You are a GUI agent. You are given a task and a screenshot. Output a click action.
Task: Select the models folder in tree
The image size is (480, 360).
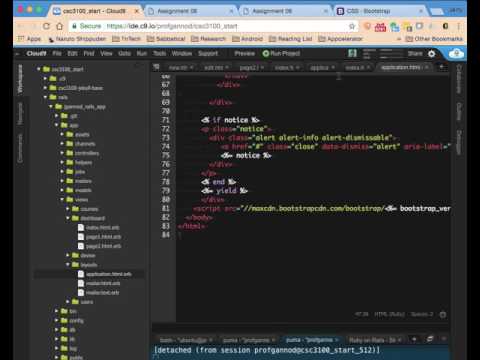click(83, 190)
